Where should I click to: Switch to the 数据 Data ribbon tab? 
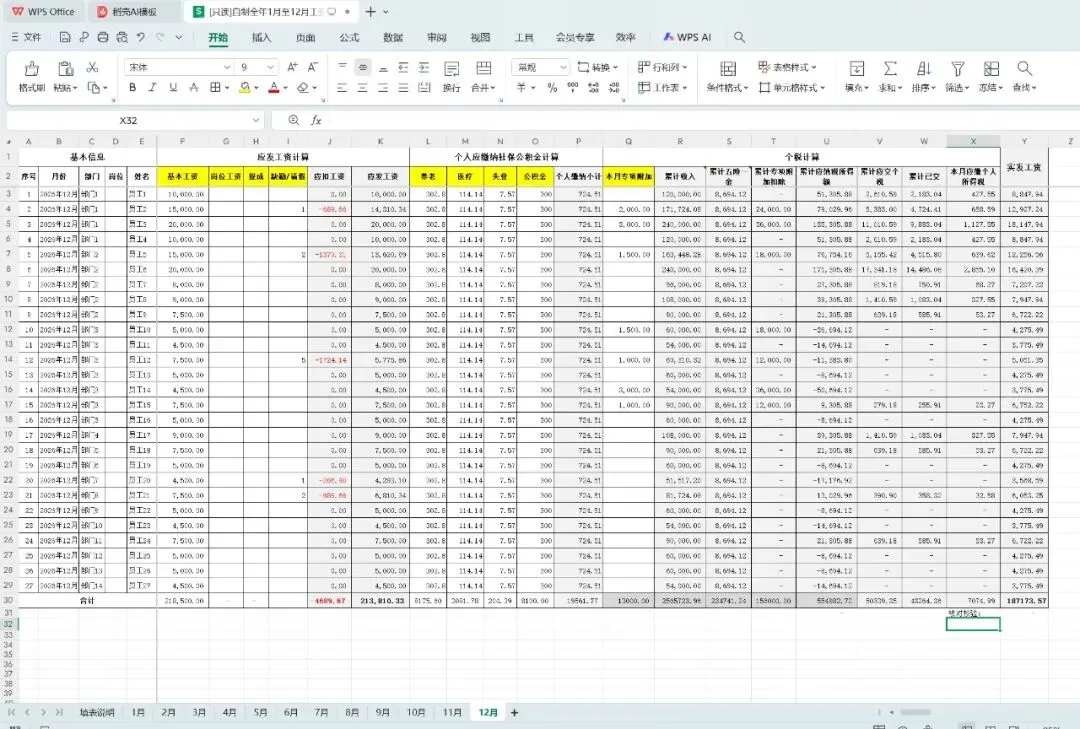tap(393, 37)
